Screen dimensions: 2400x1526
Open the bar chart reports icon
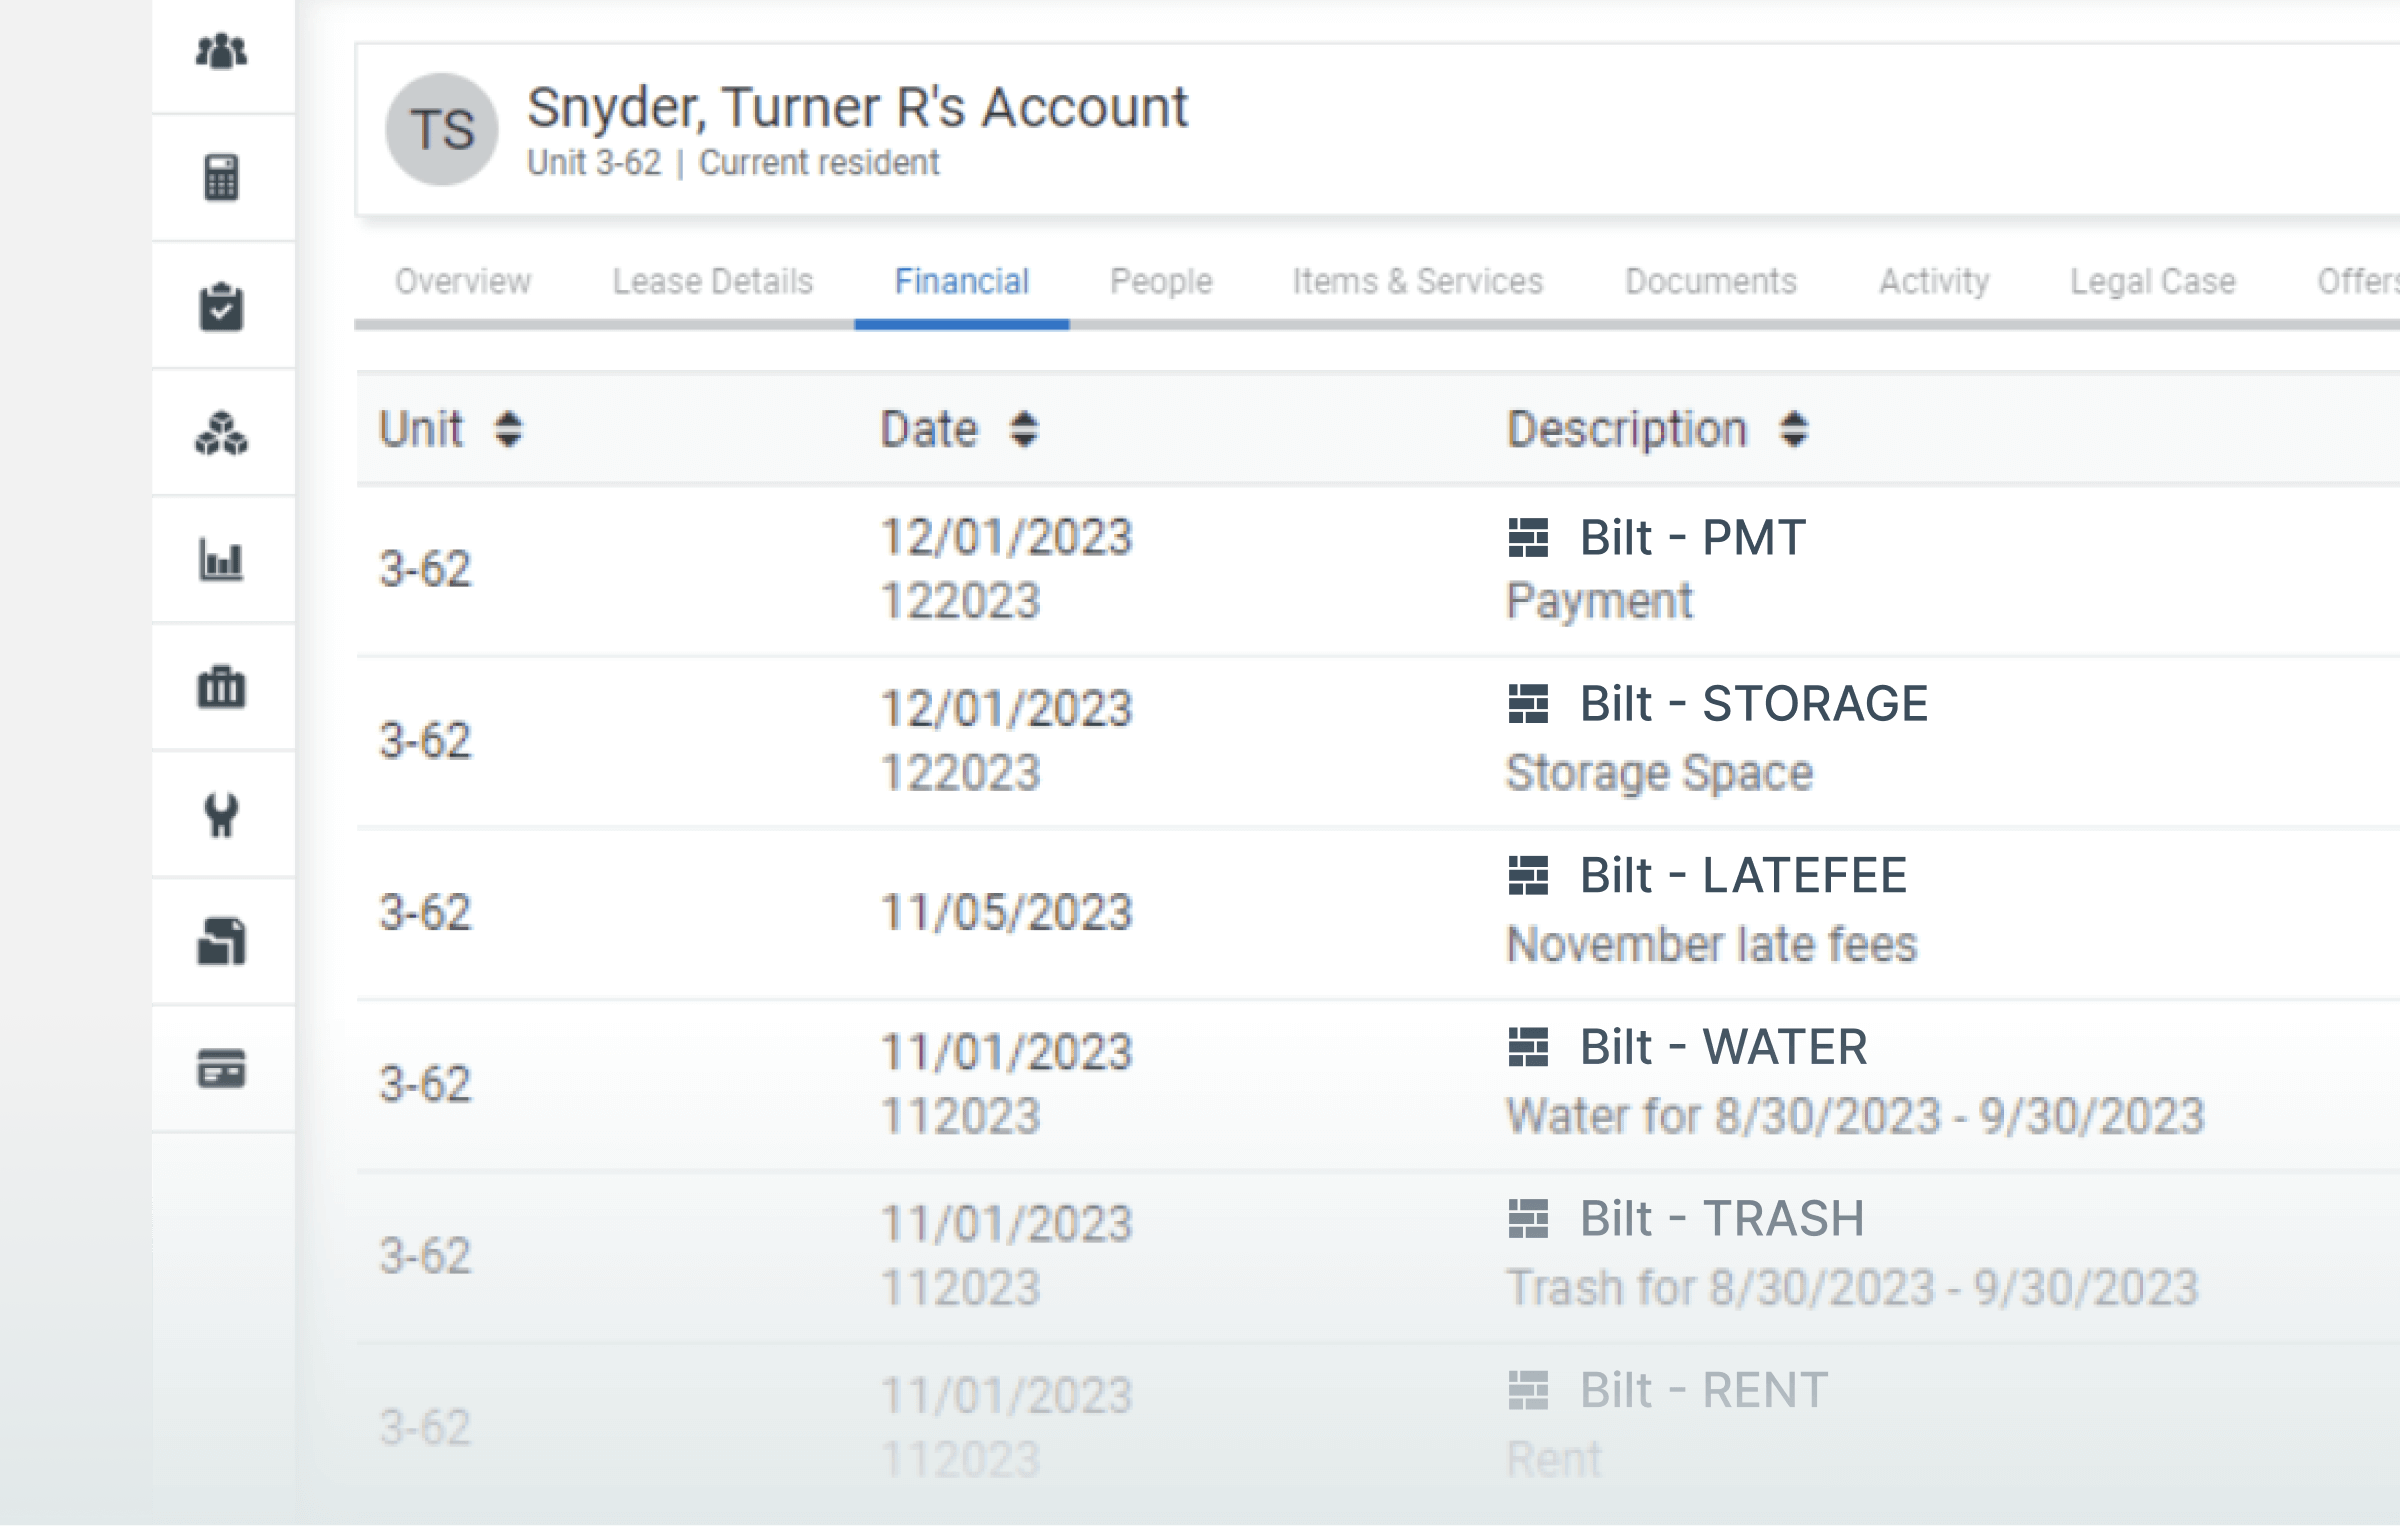tap(221, 561)
